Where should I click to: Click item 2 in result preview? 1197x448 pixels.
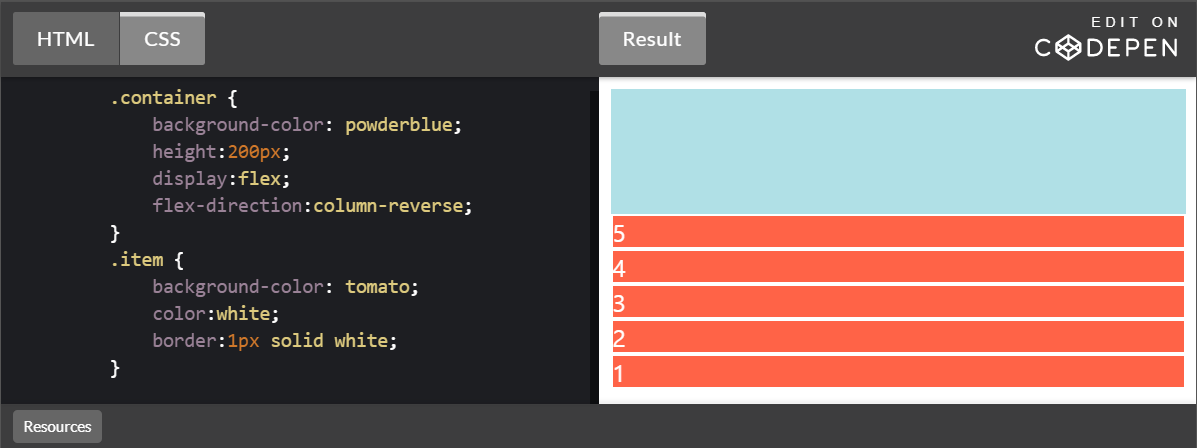(x=897, y=337)
